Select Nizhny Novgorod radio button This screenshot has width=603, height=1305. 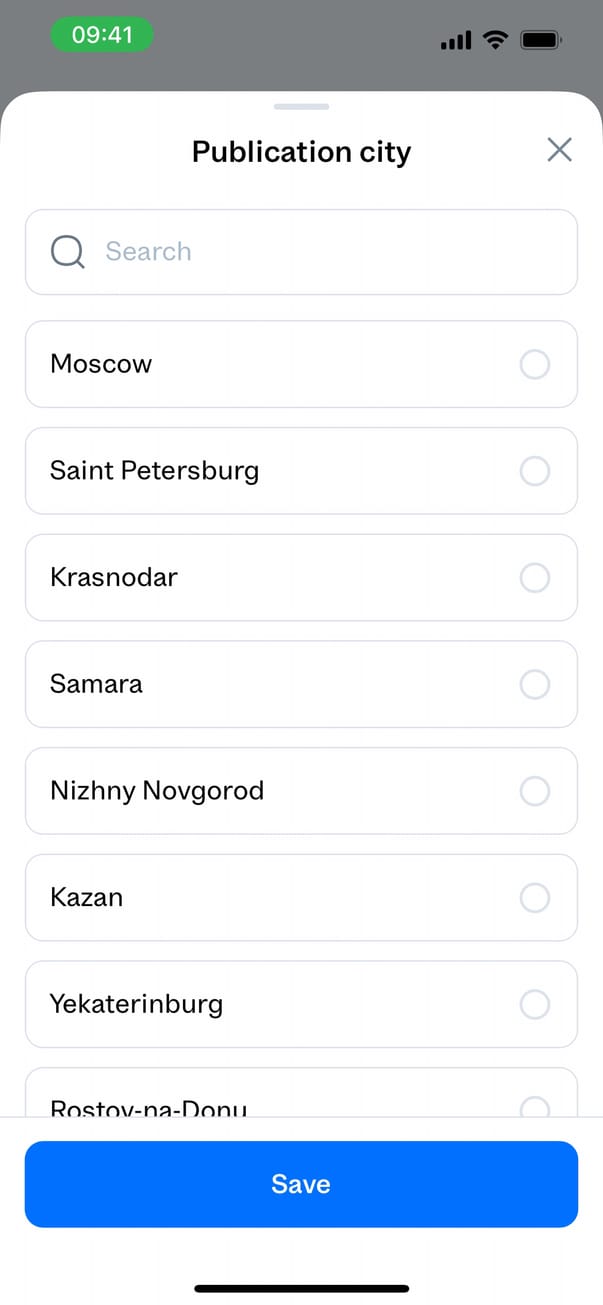pyautogui.click(x=535, y=791)
